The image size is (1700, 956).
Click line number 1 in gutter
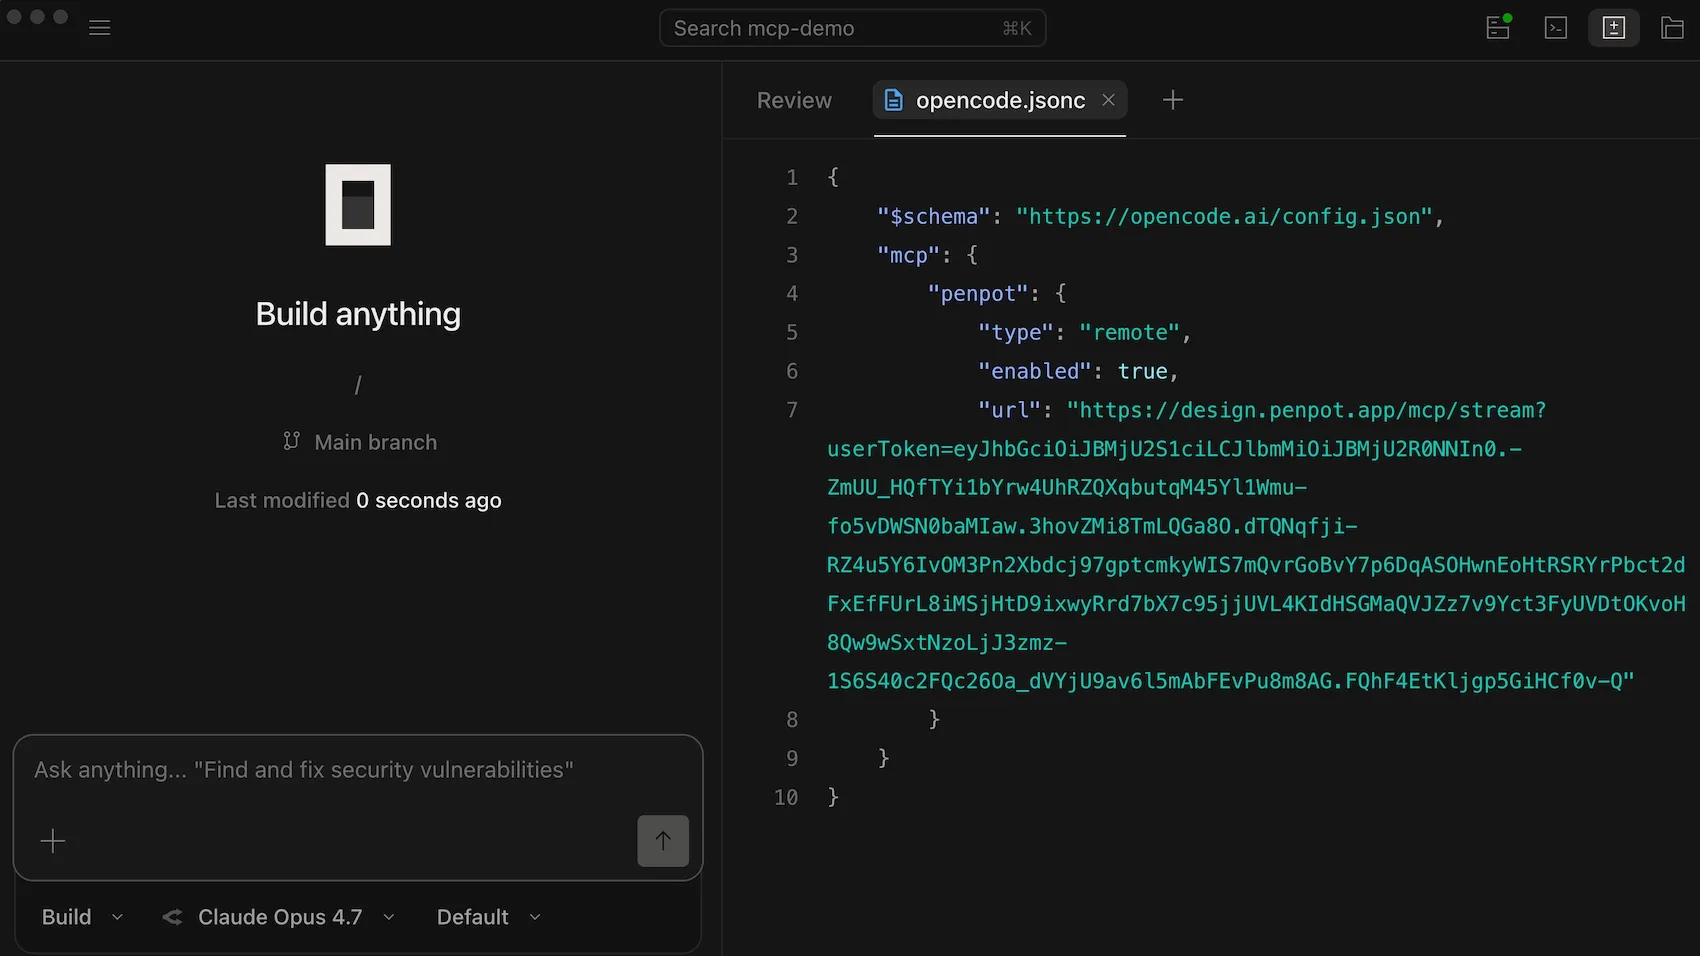click(792, 178)
